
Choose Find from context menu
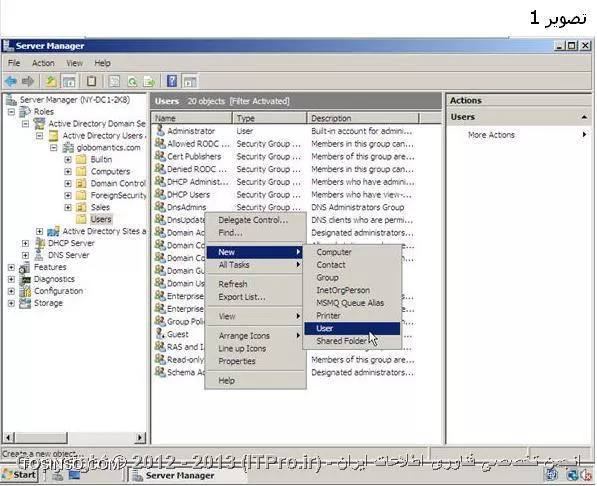[x=255, y=232]
